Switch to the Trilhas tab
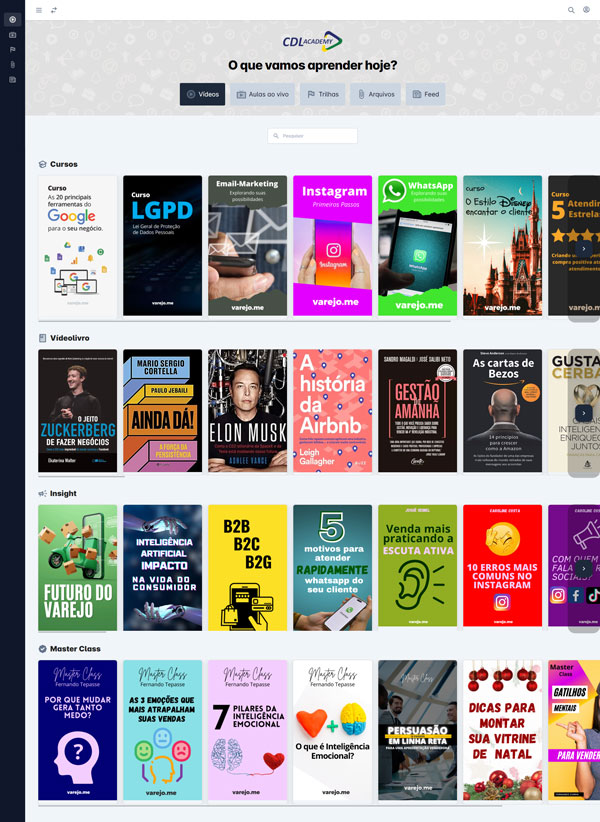The width and height of the screenshot is (600, 822). pyautogui.click(x=323, y=94)
